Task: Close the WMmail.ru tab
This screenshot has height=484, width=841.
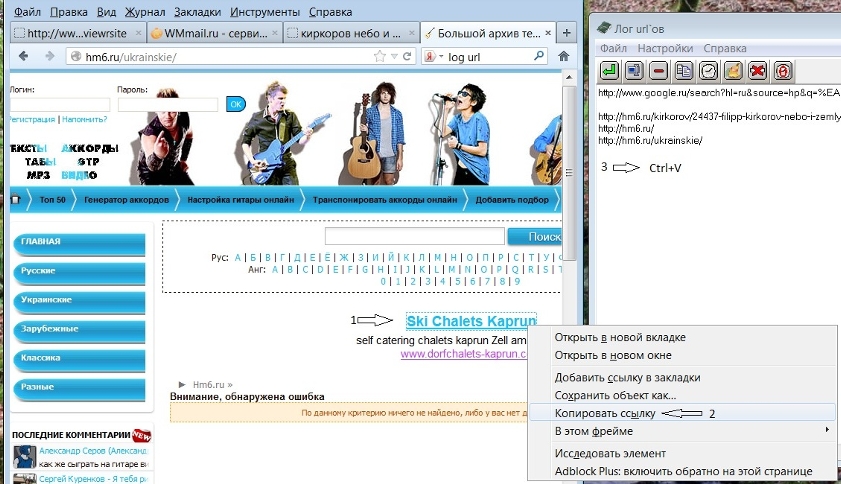Action: pos(275,33)
